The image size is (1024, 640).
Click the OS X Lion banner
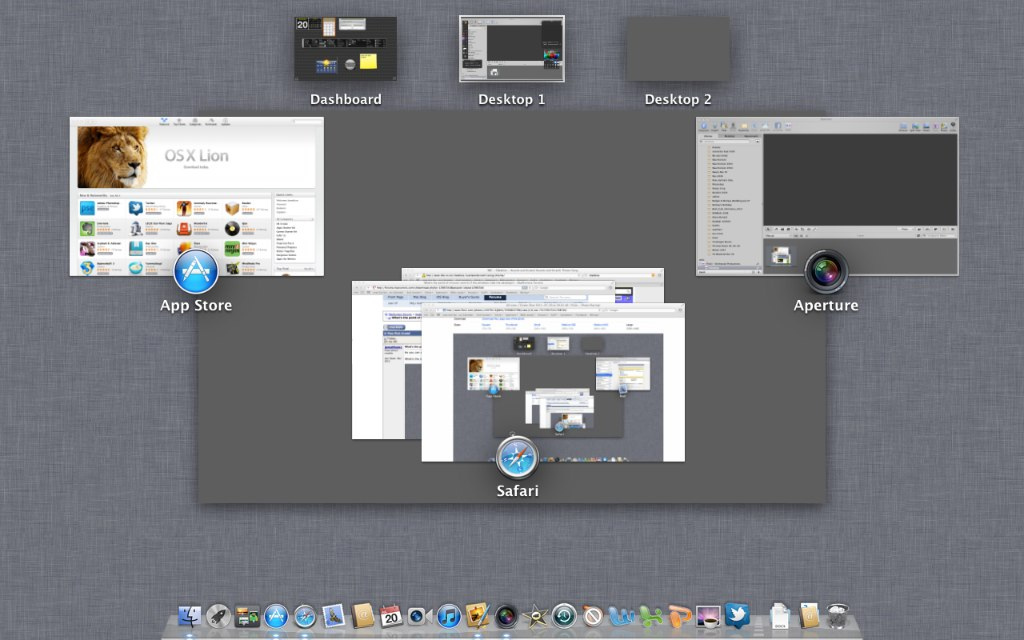pyautogui.click(x=197, y=157)
